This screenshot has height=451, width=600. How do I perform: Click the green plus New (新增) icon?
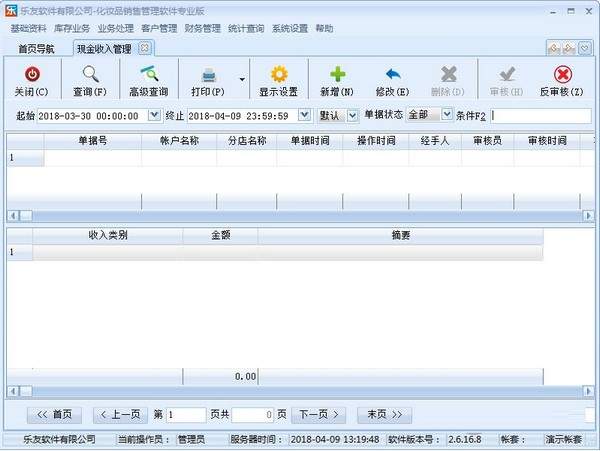click(x=338, y=75)
